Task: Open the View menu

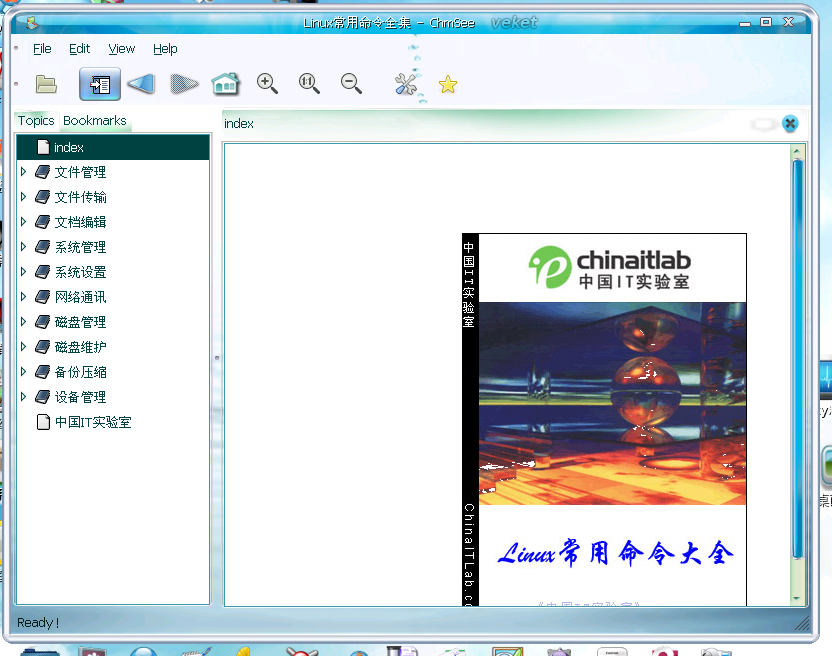Action: coord(122,49)
